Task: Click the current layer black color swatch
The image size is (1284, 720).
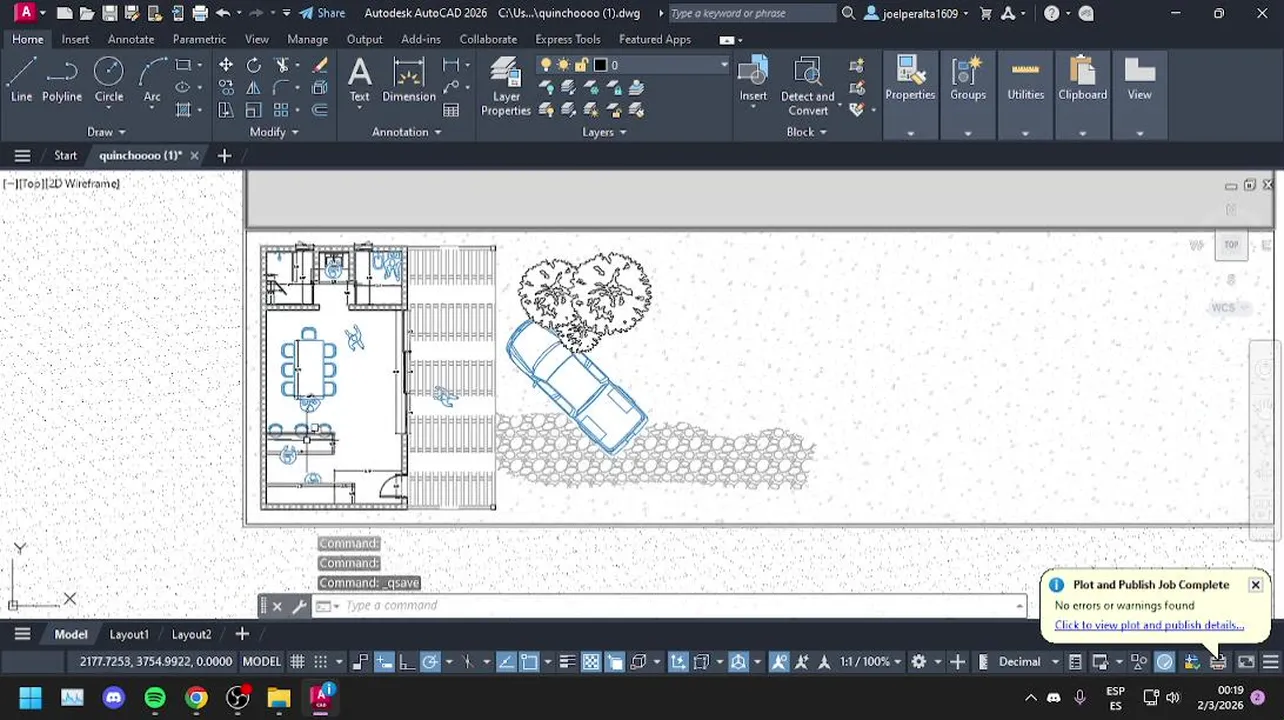Action: coord(600,65)
